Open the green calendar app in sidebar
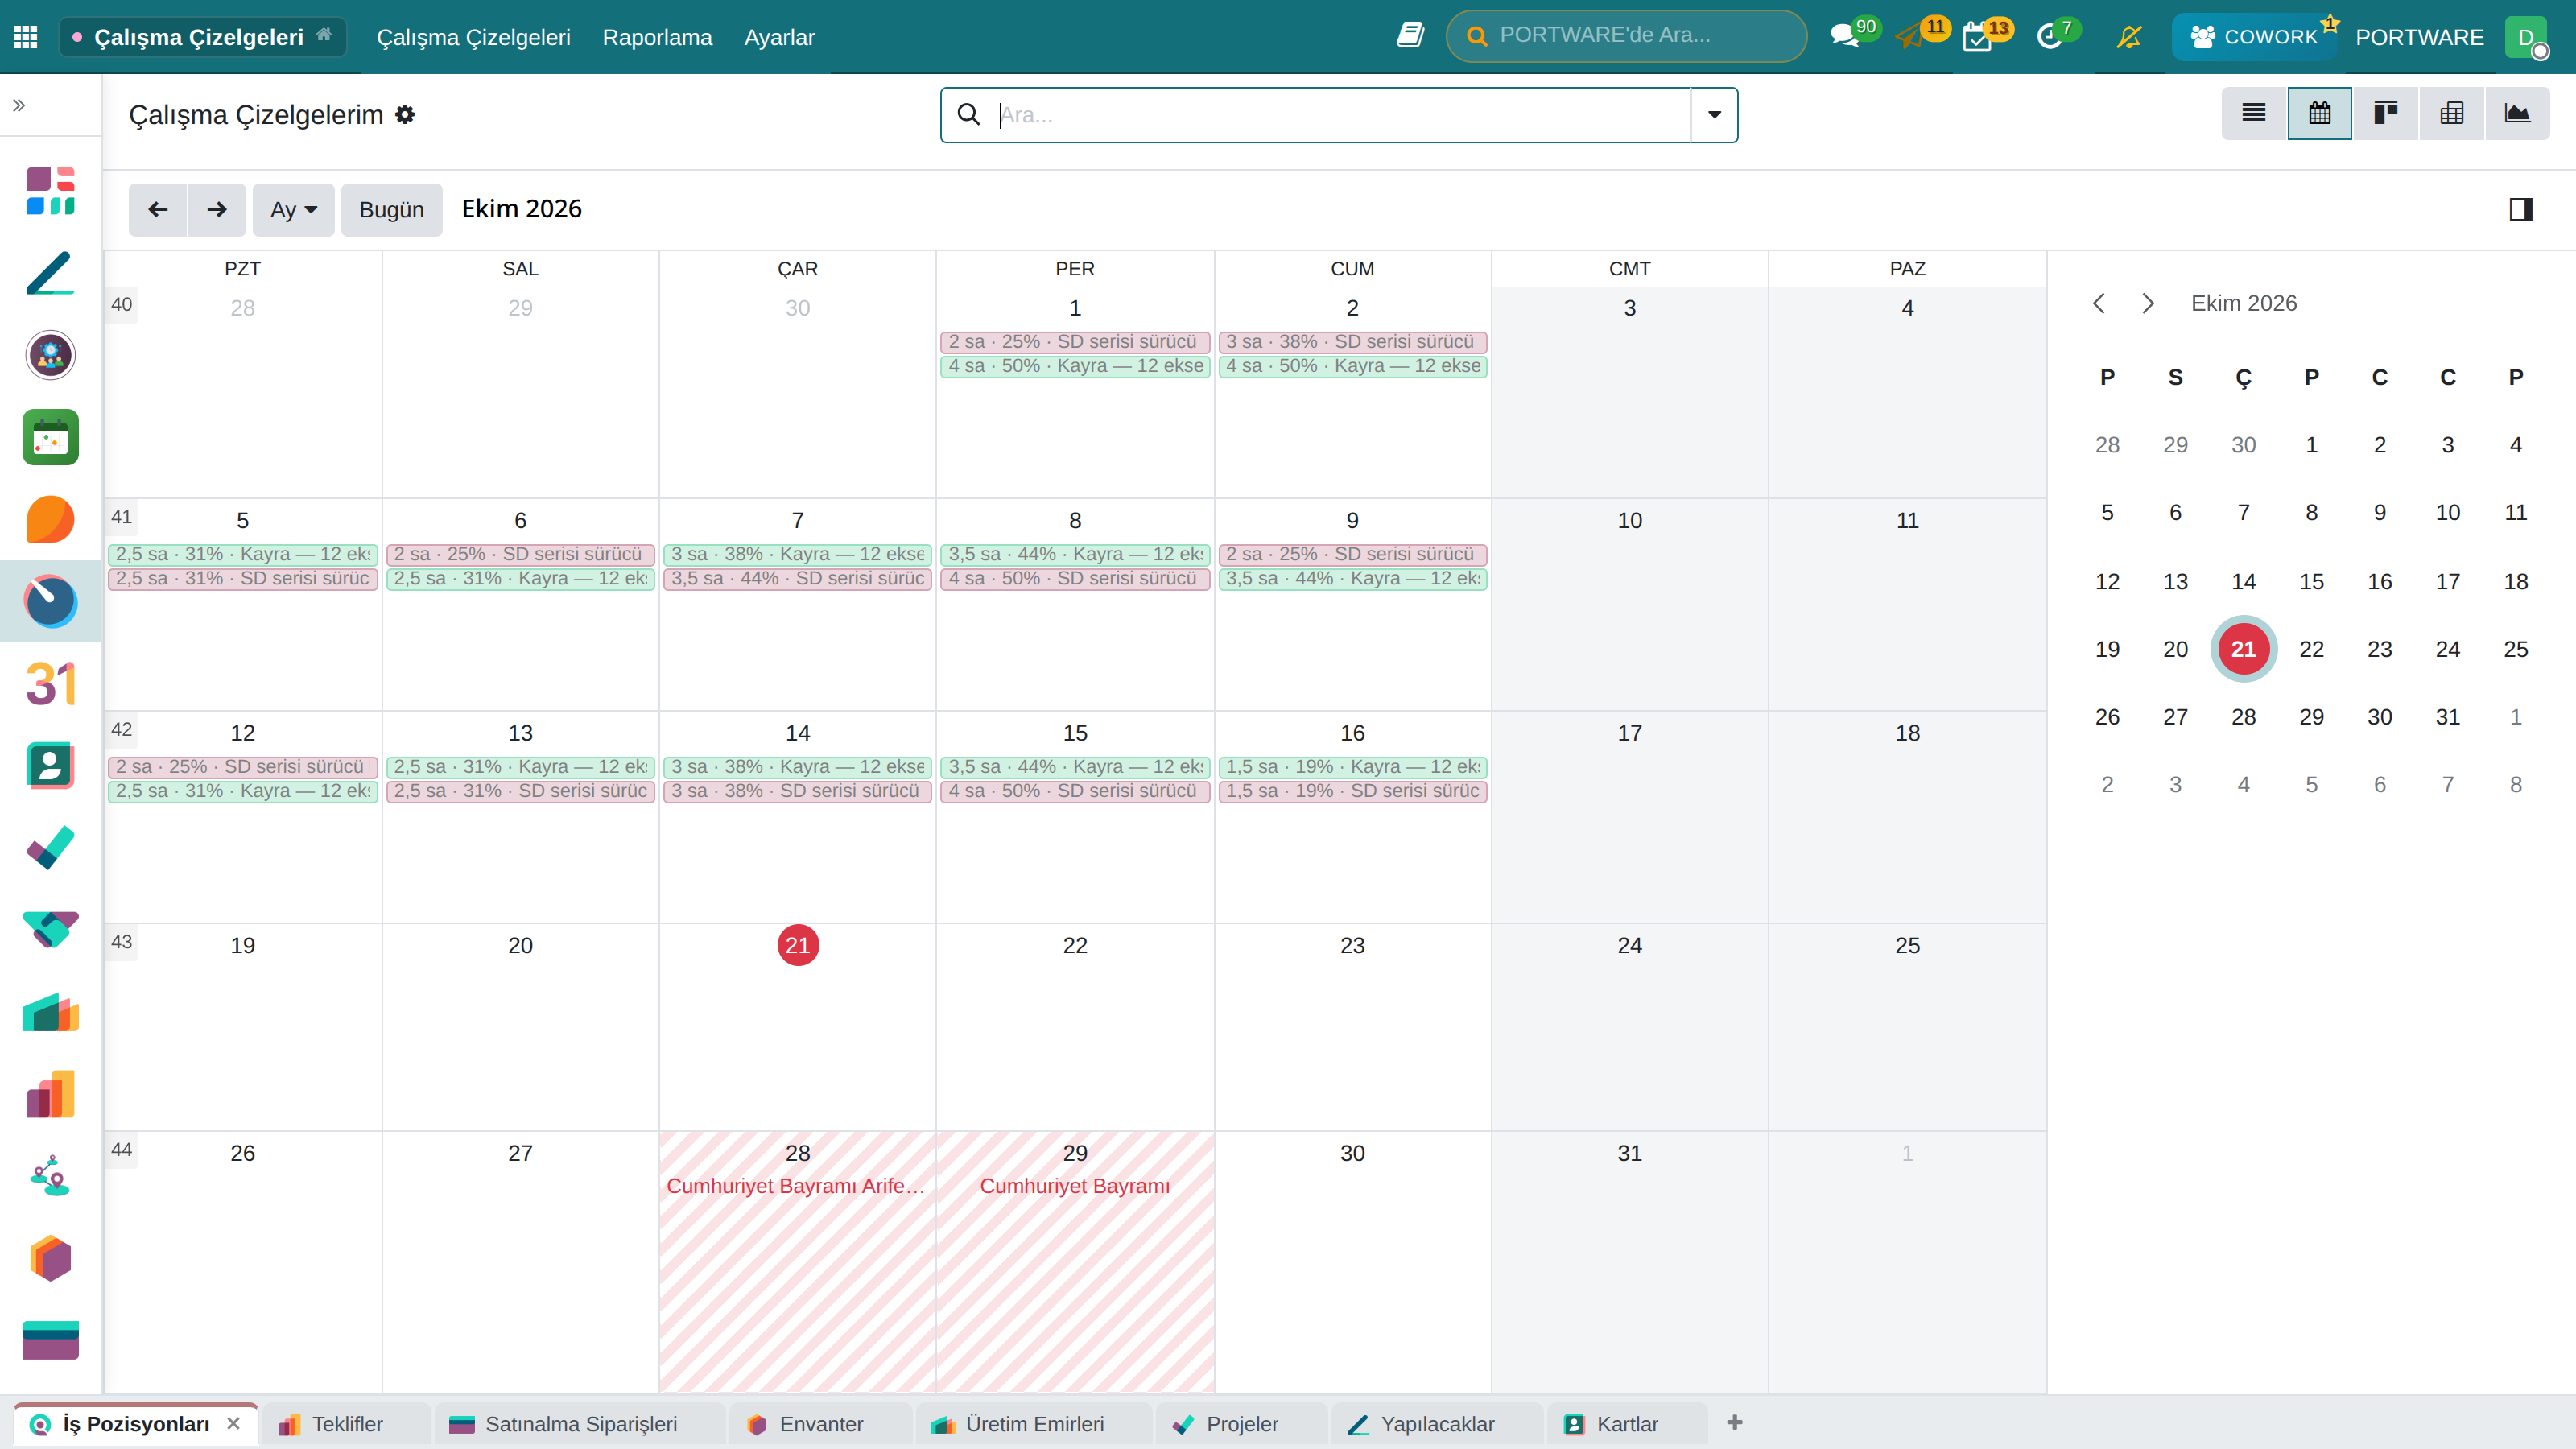 tap(50, 437)
